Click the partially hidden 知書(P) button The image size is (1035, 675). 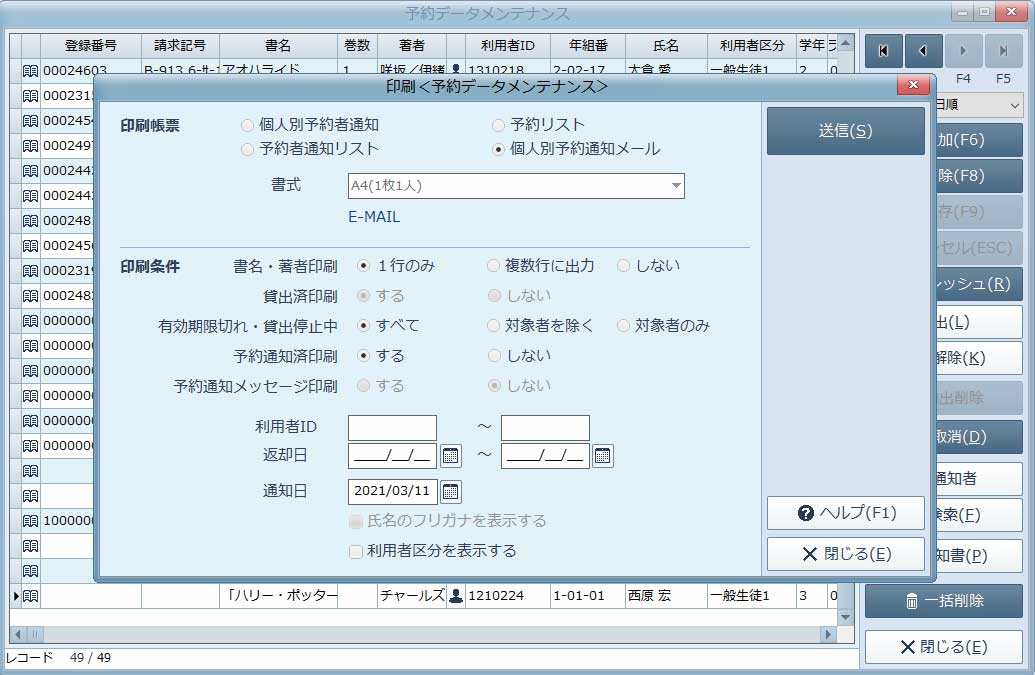980,556
